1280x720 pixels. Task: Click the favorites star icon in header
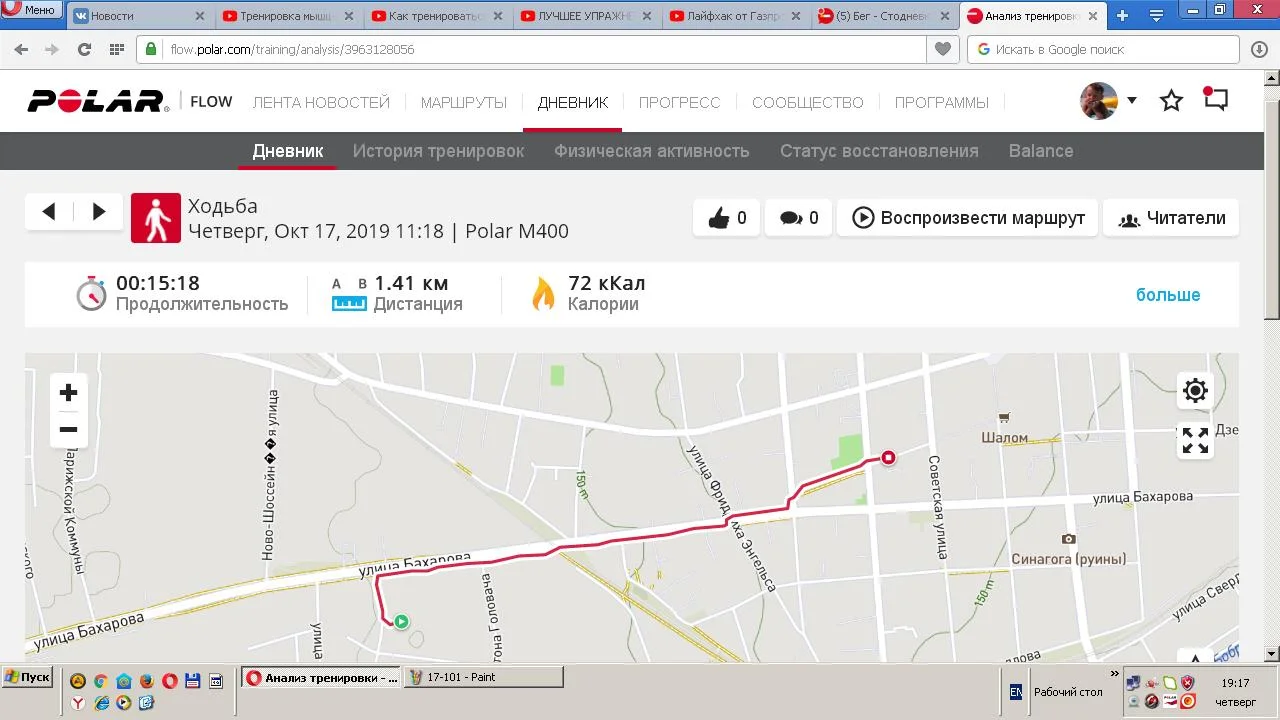(1171, 100)
